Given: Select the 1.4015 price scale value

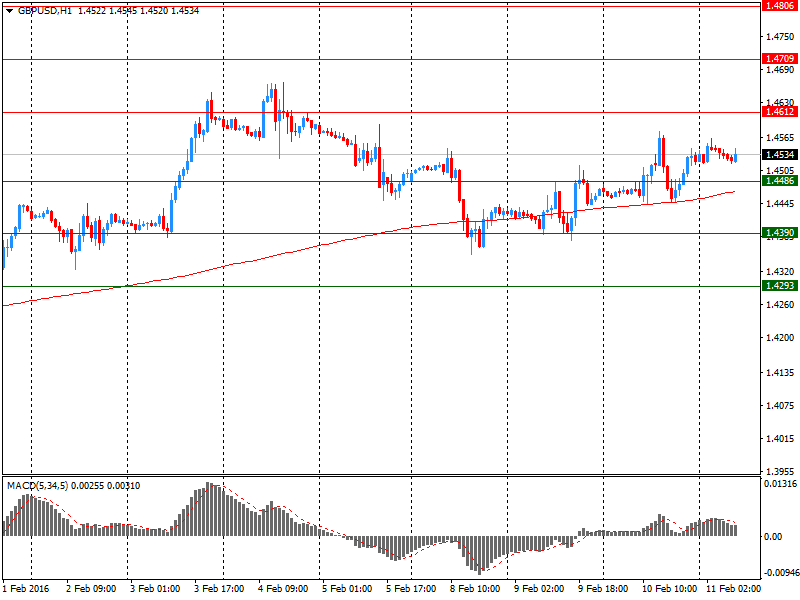Looking at the screenshot, I should click(x=780, y=439).
